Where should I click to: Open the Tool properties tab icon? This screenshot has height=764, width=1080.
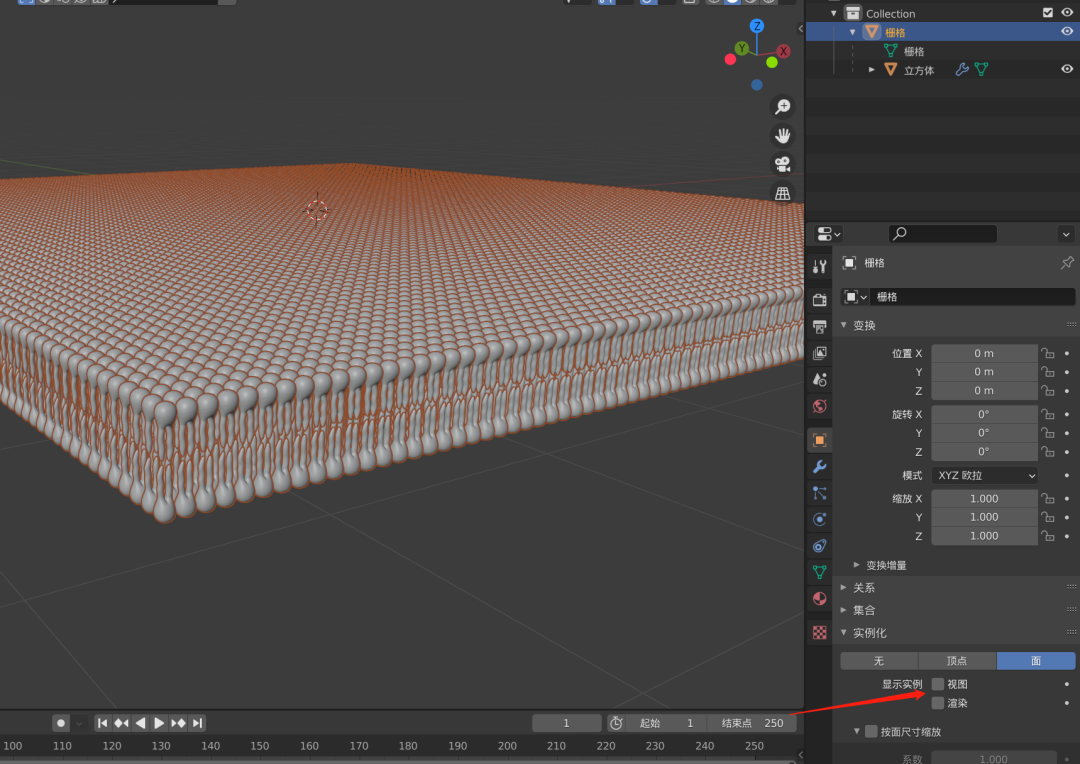[820, 267]
